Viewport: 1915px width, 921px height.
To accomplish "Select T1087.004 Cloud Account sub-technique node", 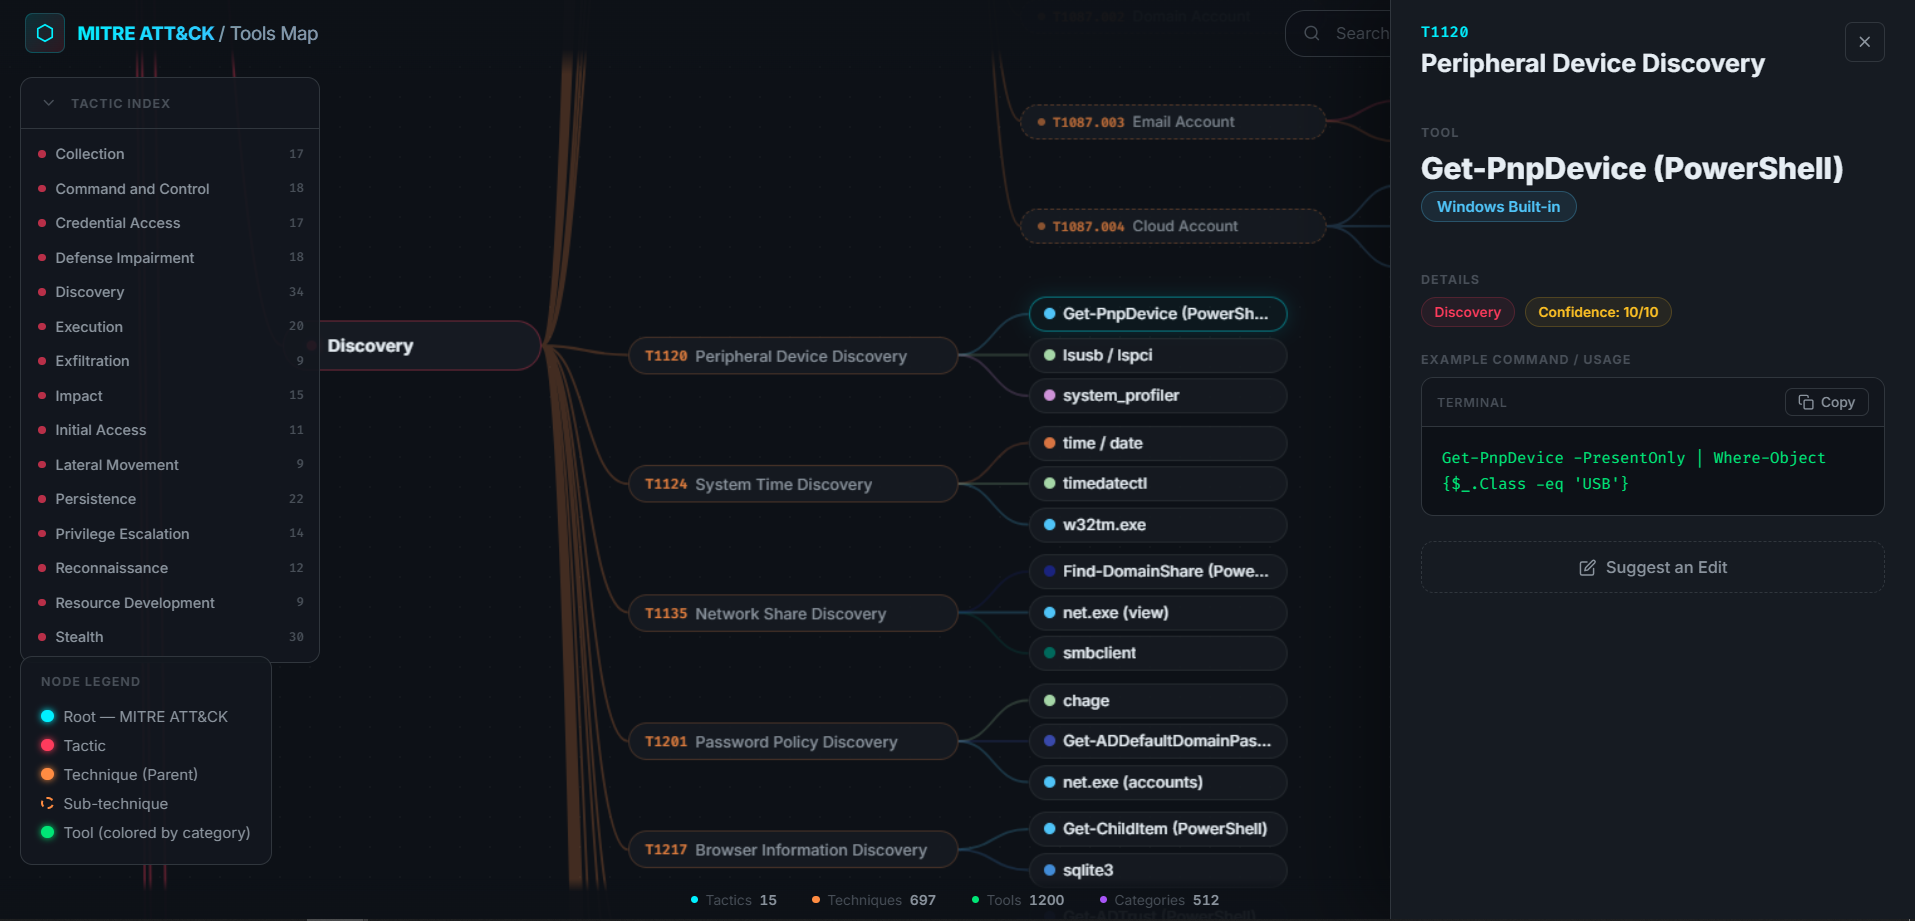I will pyautogui.click(x=1173, y=226).
